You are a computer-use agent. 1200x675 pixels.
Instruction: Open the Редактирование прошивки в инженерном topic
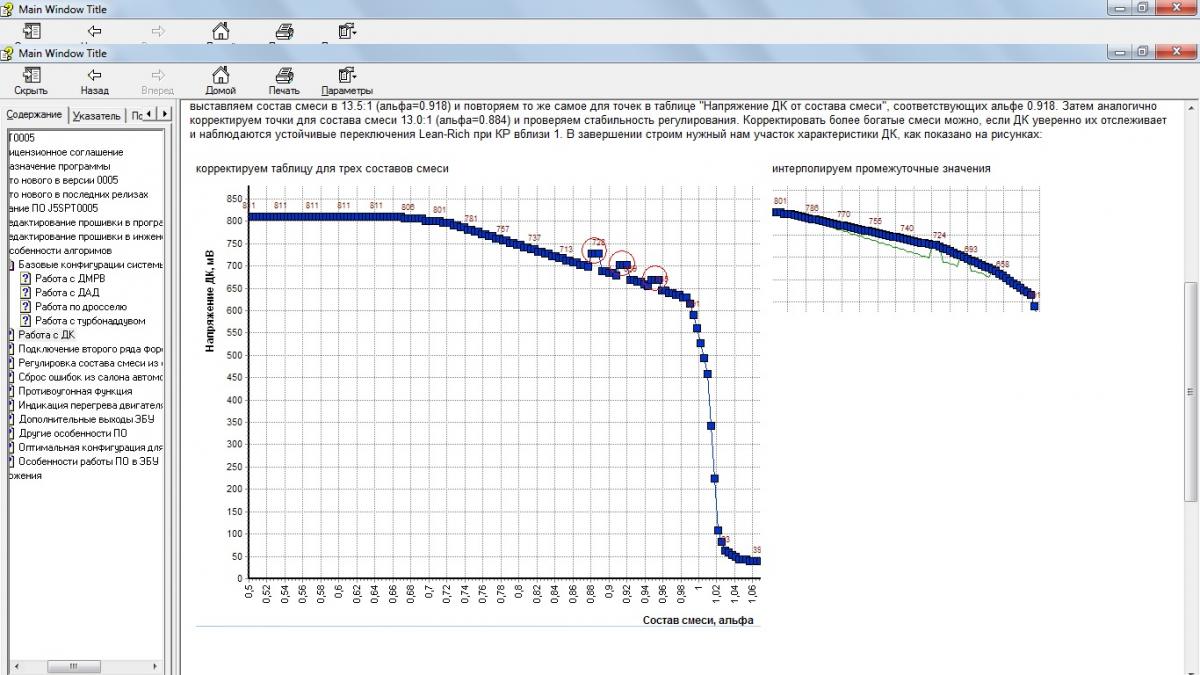[x=85, y=236]
